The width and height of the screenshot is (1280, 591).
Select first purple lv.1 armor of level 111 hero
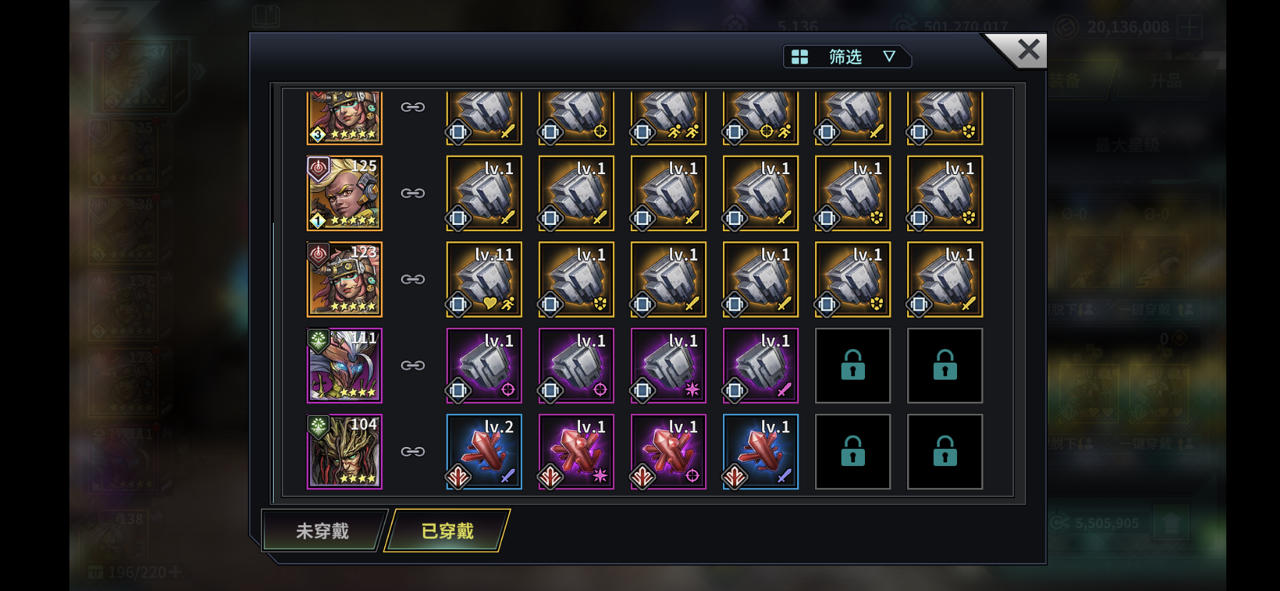484,365
